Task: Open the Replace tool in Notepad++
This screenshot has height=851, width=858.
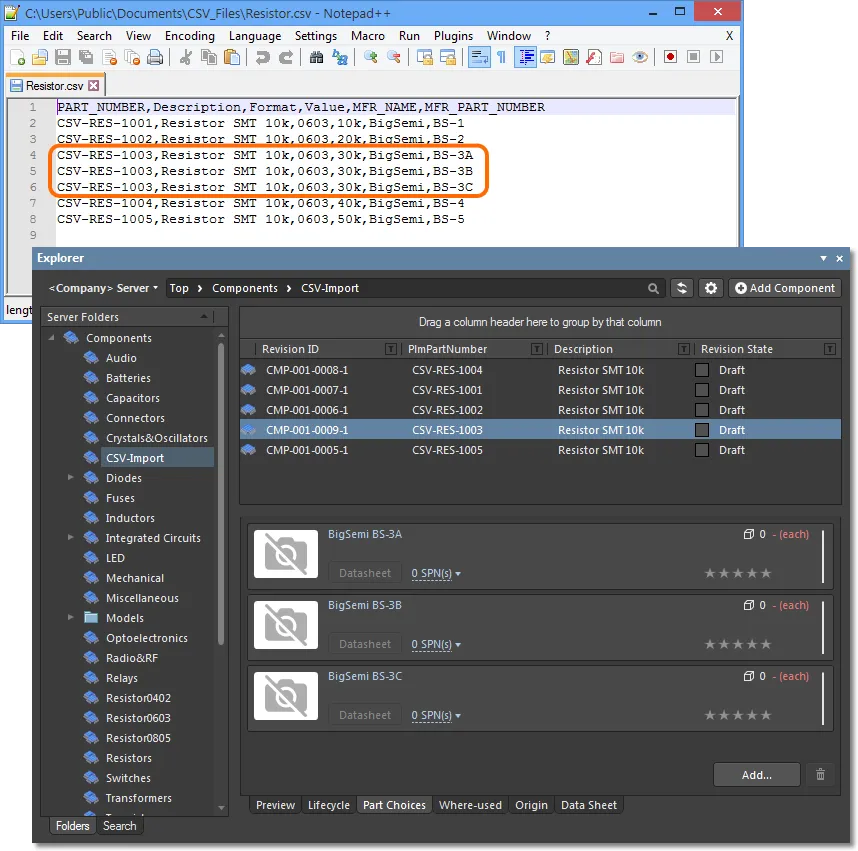Action: (x=340, y=57)
